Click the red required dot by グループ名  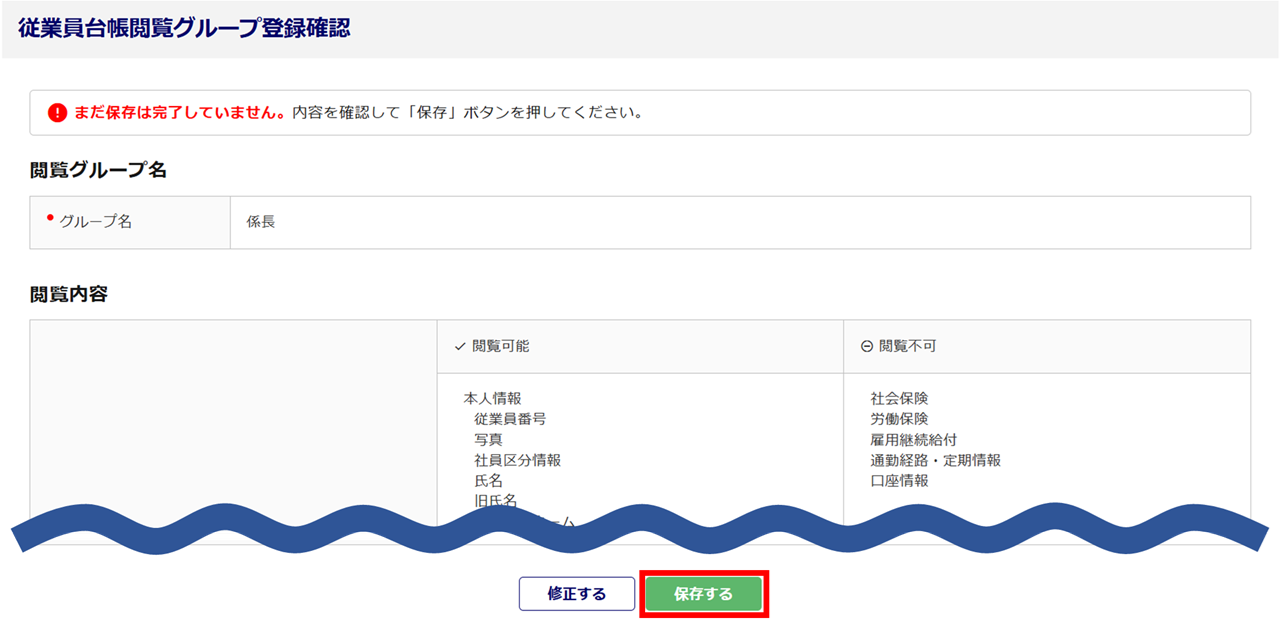click(50, 217)
